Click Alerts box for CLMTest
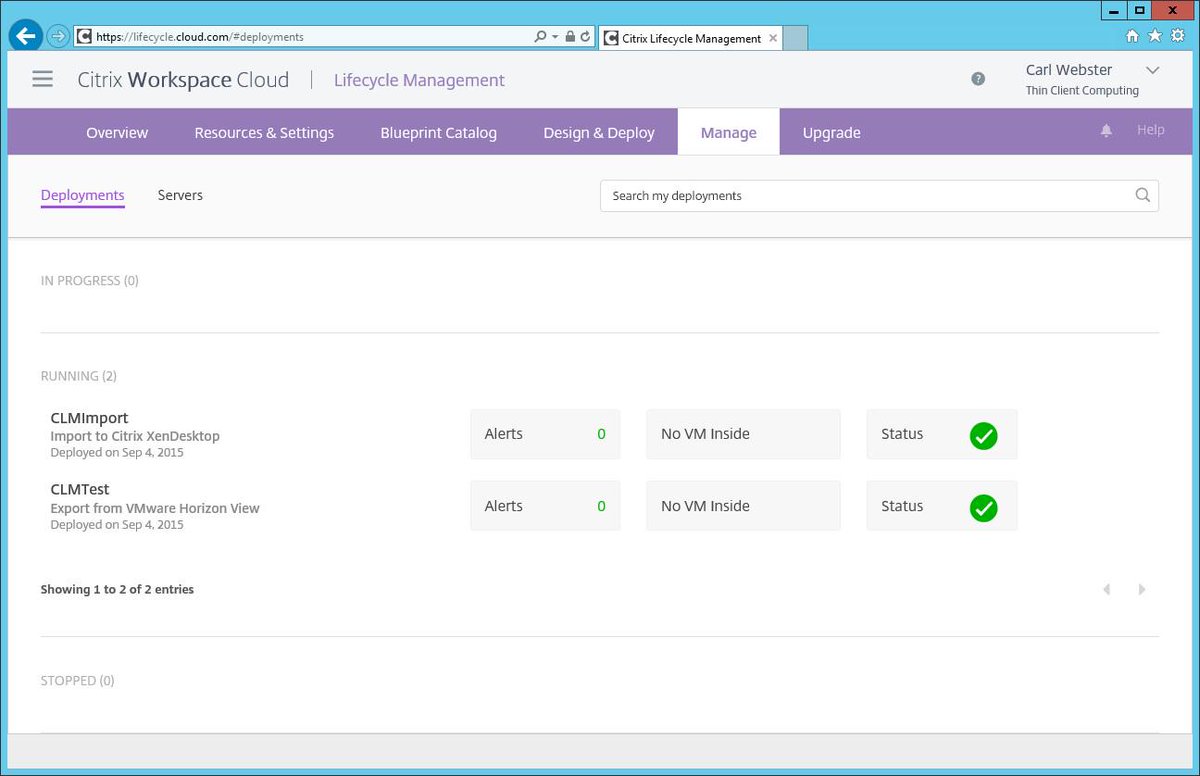The height and width of the screenshot is (776, 1200). pyautogui.click(x=545, y=506)
